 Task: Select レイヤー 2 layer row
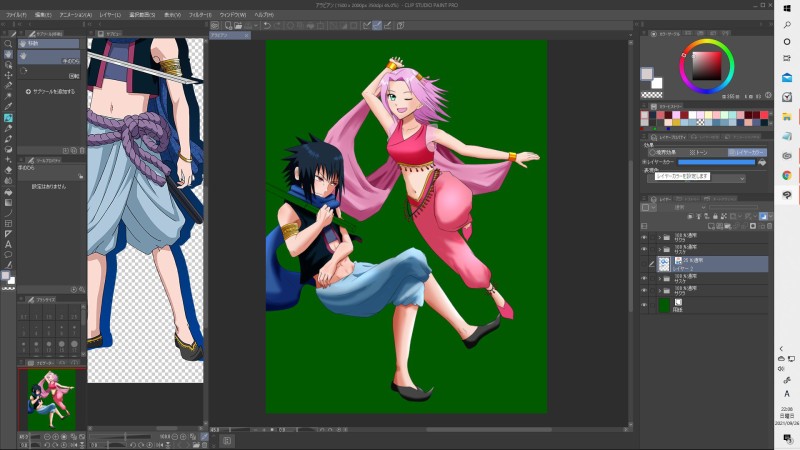[712, 264]
